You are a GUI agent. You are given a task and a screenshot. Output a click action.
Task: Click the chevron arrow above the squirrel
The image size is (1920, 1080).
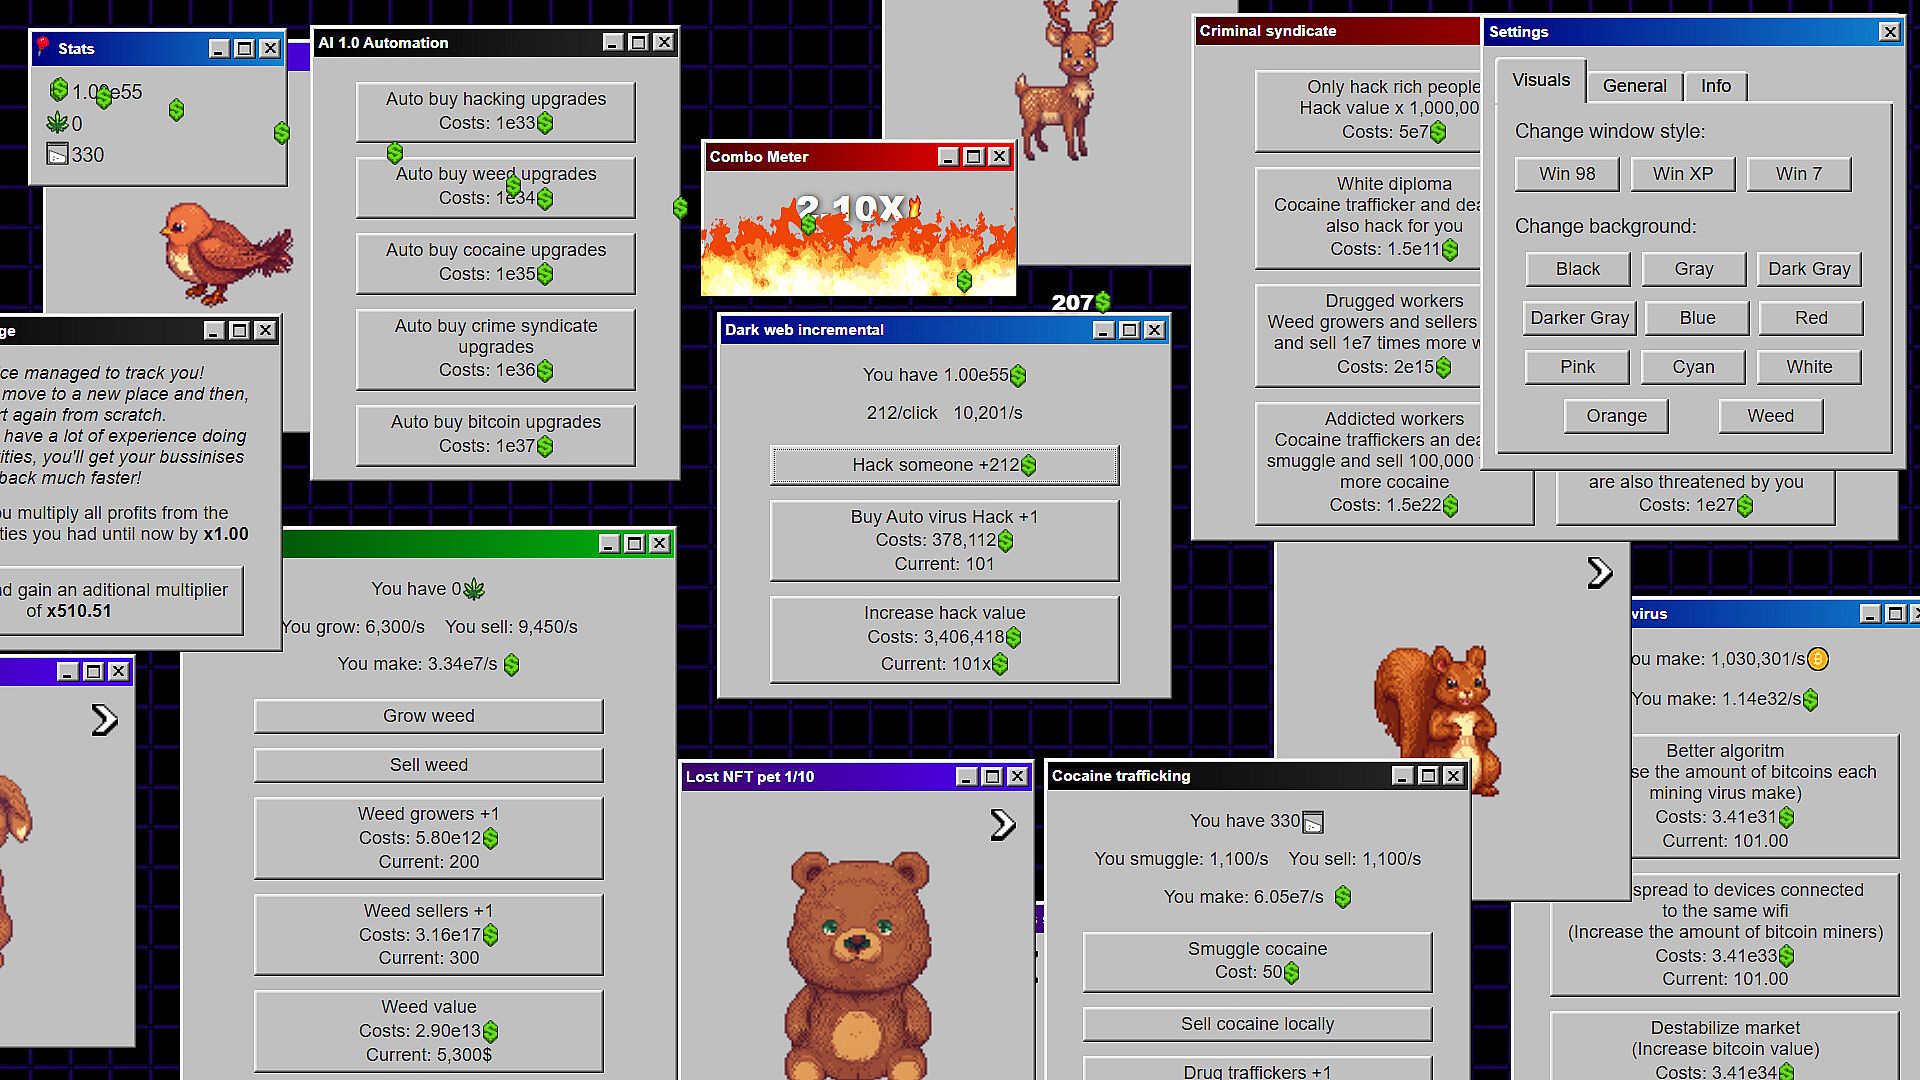pyautogui.click(x=1599, y=572)
